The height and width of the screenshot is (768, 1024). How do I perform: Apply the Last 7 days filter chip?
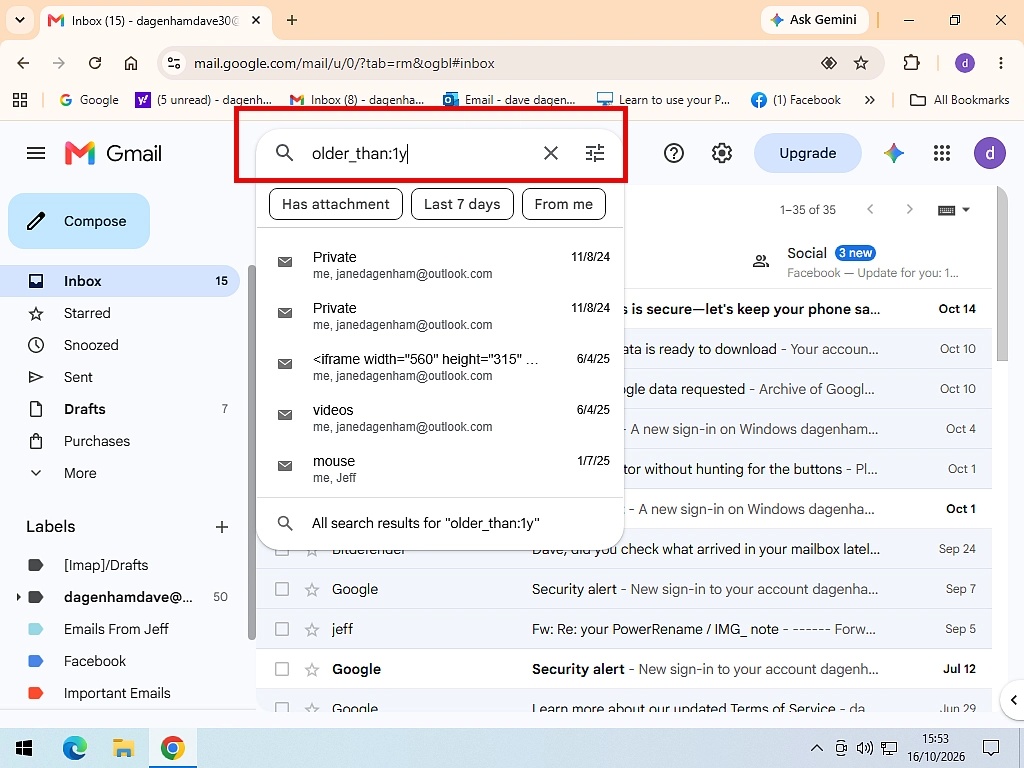click(x=462, y=204)
